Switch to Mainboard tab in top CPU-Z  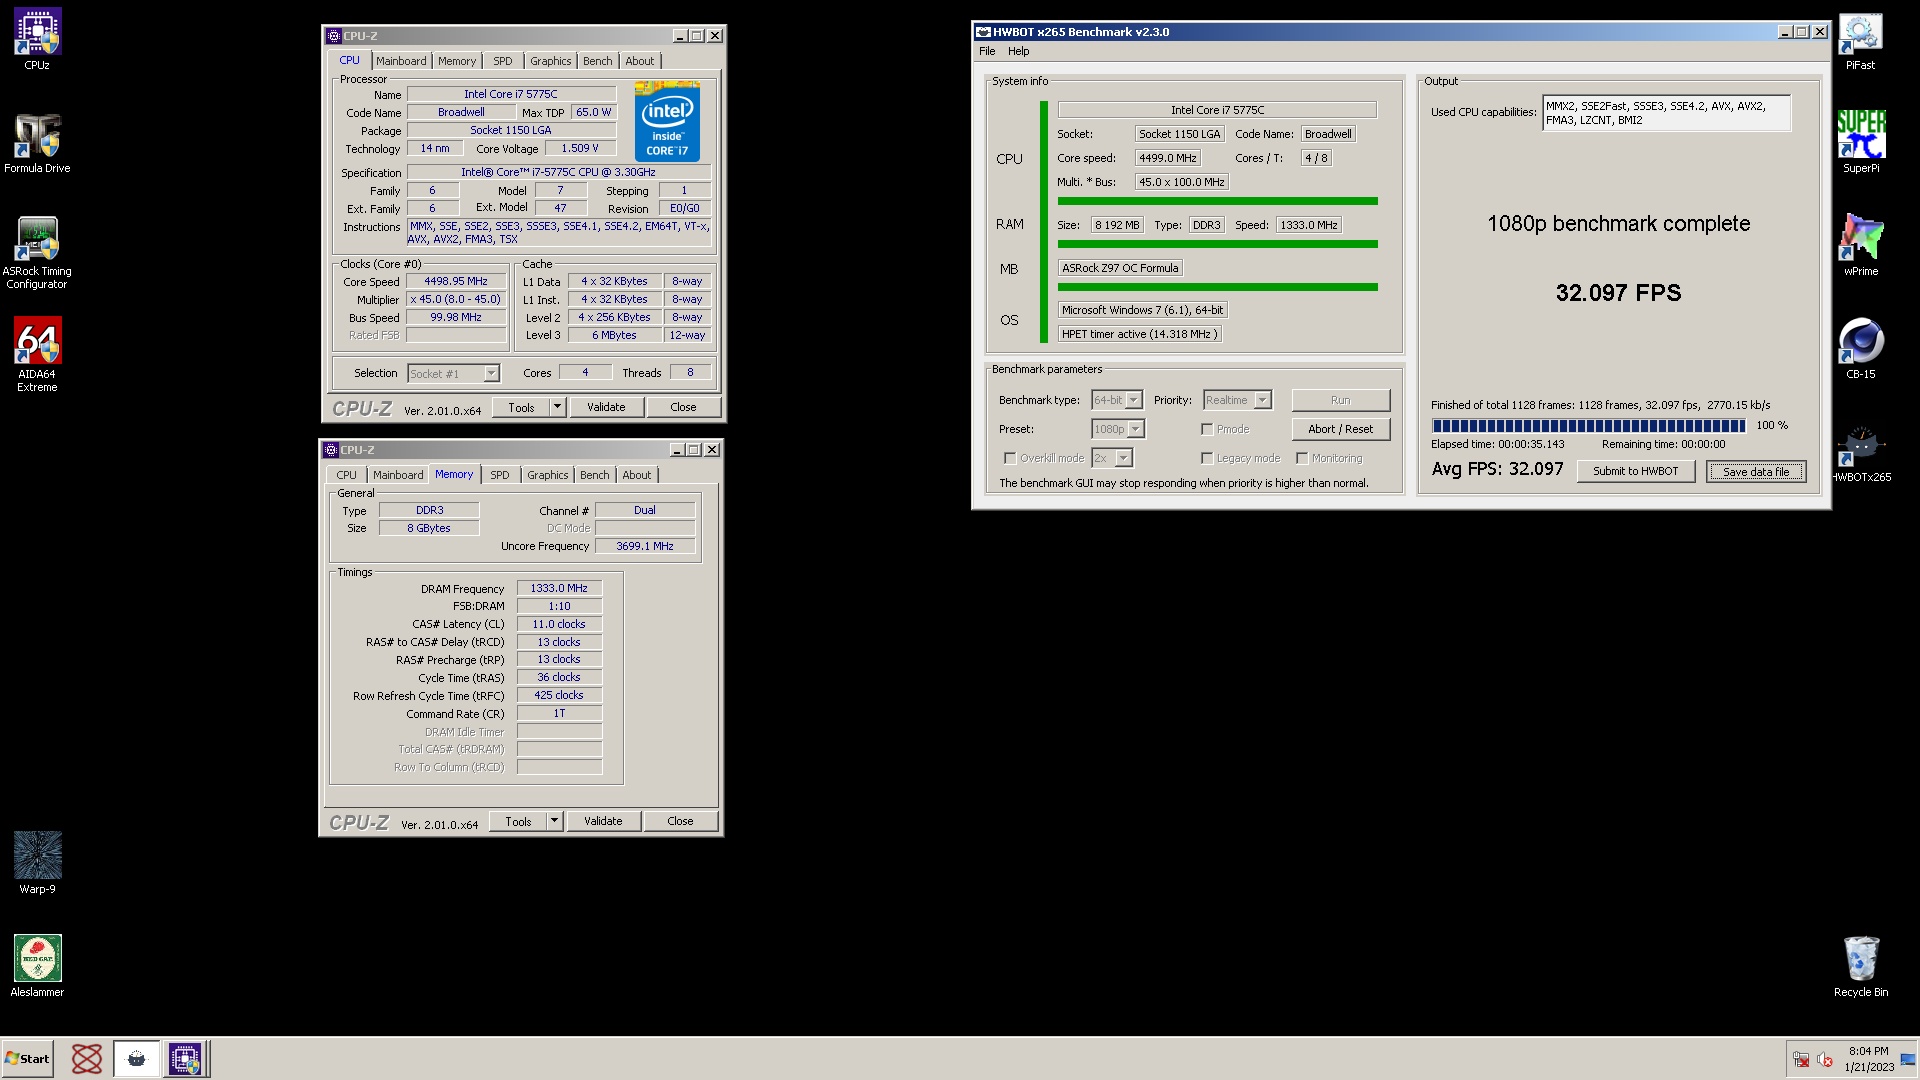click(401, 61)
